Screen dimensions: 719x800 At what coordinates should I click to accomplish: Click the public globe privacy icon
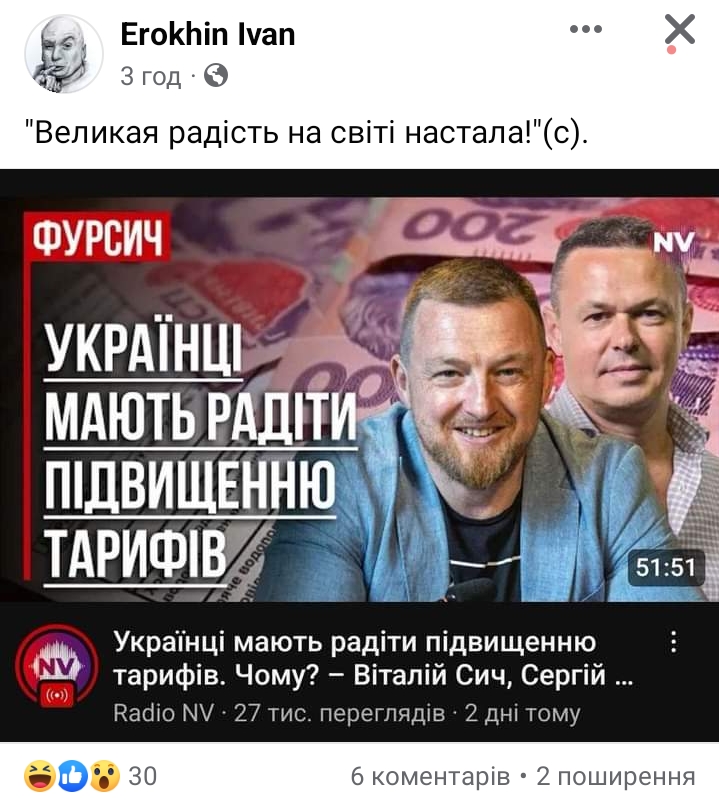click(x=216, y=76)
